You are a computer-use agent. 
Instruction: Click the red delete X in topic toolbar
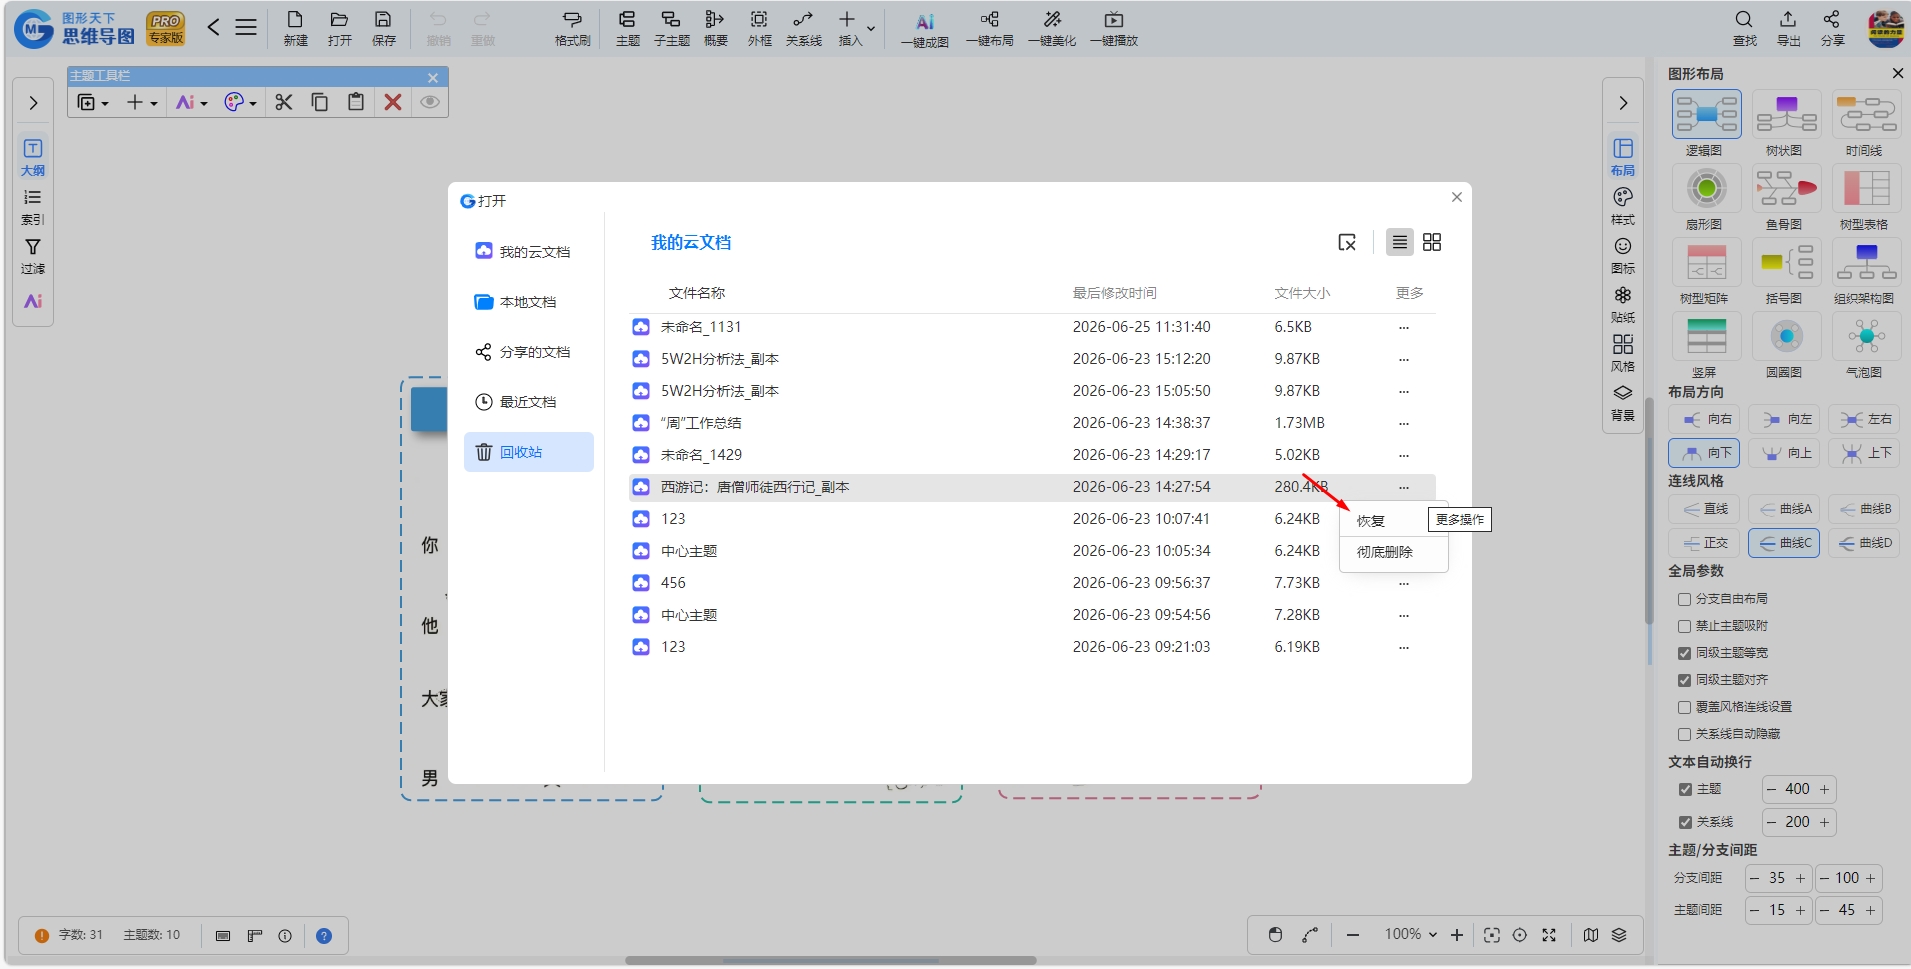tap(393, 102)
